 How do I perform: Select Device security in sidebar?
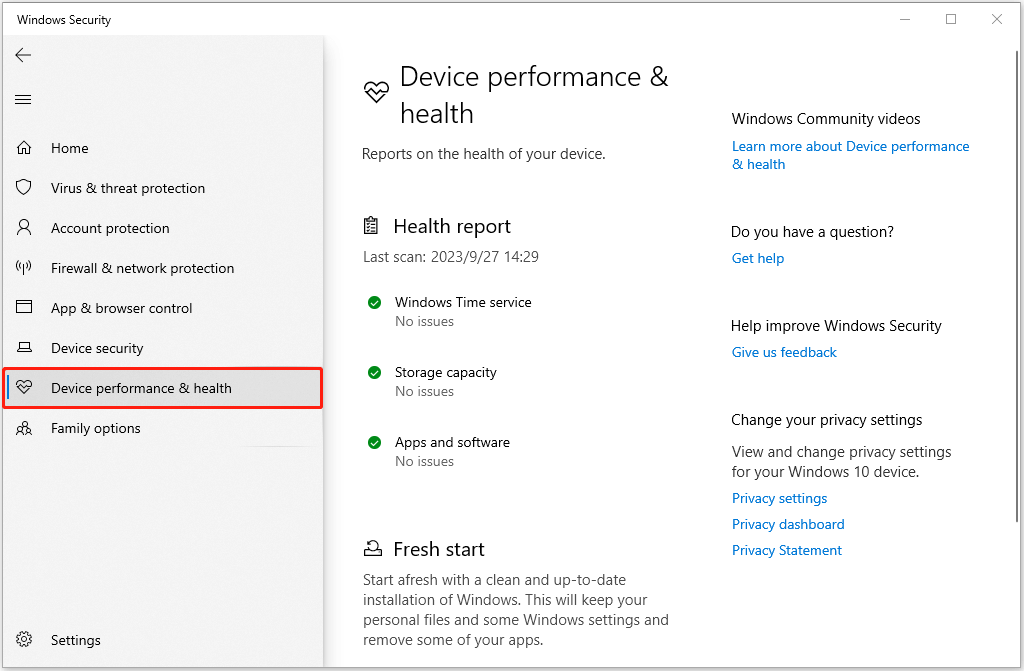point(163,348)
